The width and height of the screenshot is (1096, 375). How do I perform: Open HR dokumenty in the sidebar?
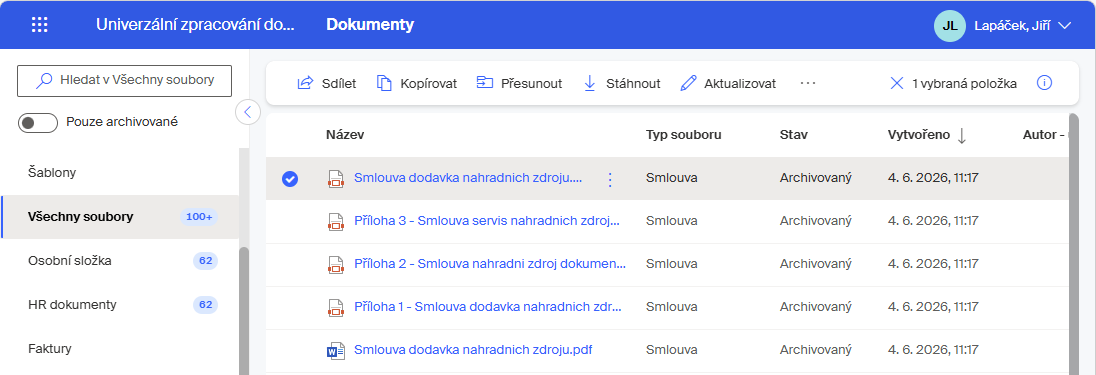[x=72, y=304]
